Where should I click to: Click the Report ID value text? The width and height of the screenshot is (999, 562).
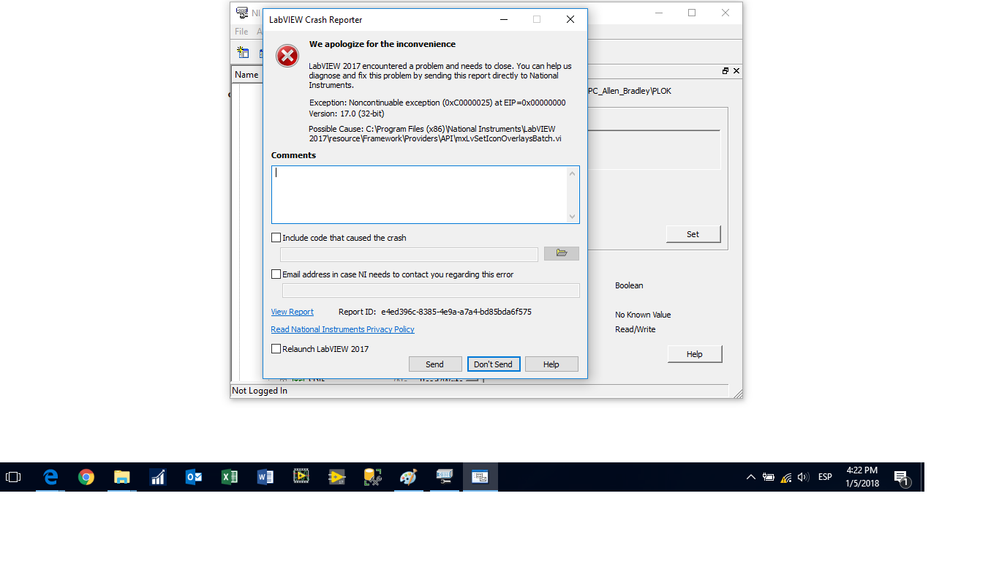coord(456,312)
